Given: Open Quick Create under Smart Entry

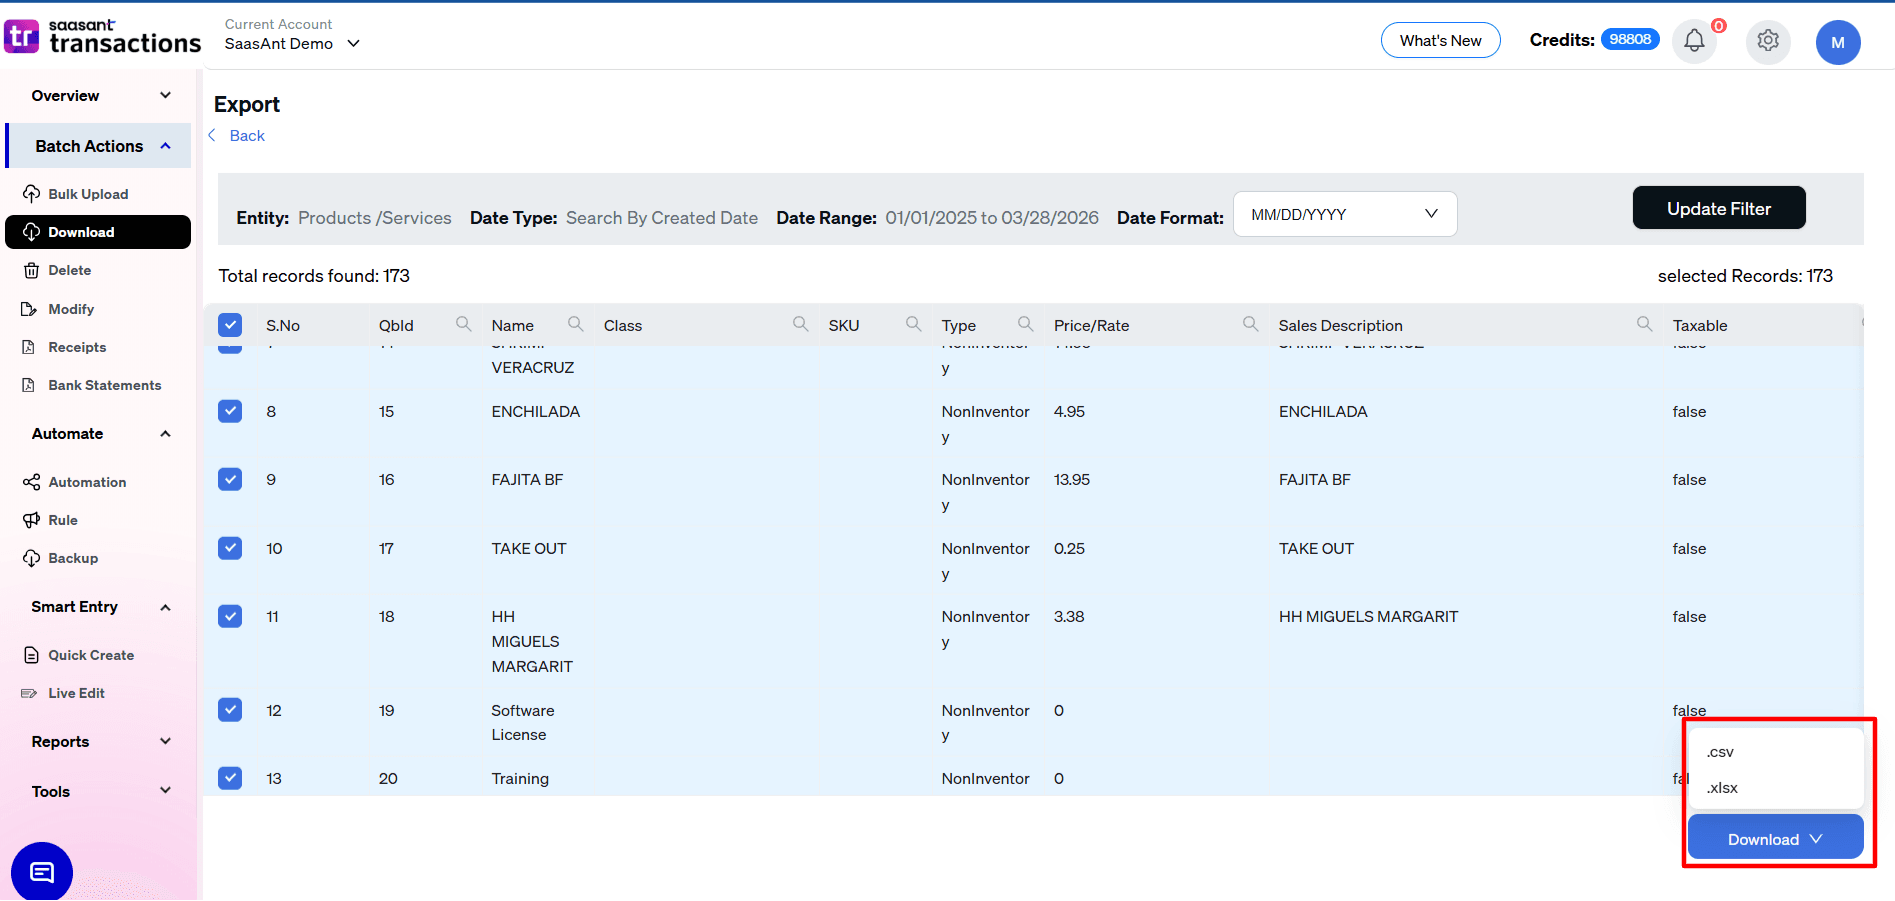Looking at the screenshot, I should point(91,655).
